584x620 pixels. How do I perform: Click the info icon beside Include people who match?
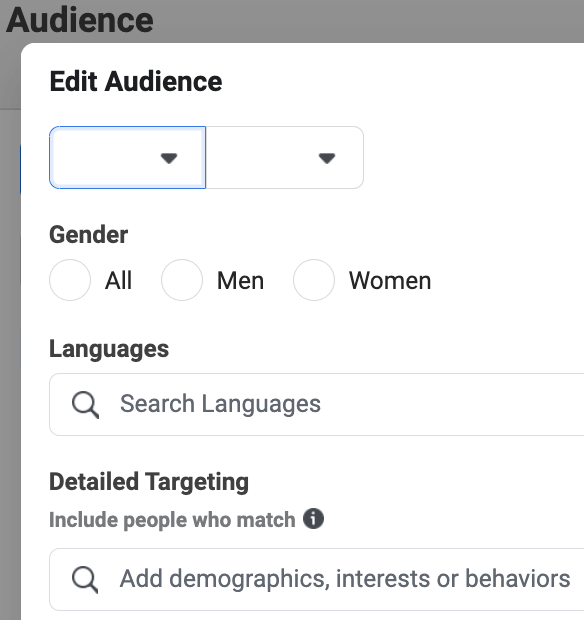click(313, 518)
